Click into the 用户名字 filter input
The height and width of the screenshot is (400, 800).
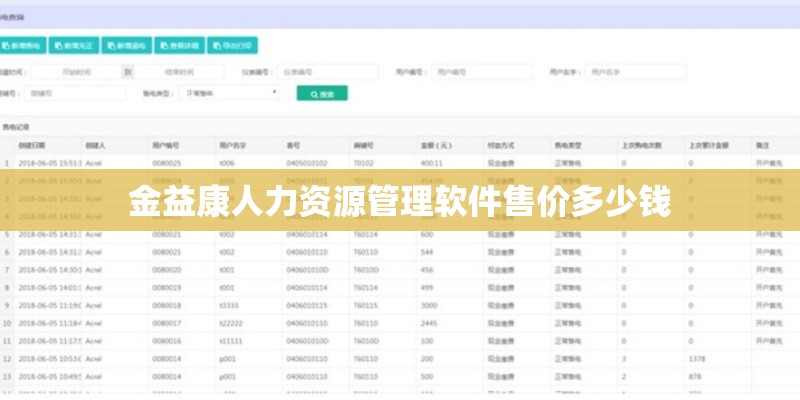636,72
